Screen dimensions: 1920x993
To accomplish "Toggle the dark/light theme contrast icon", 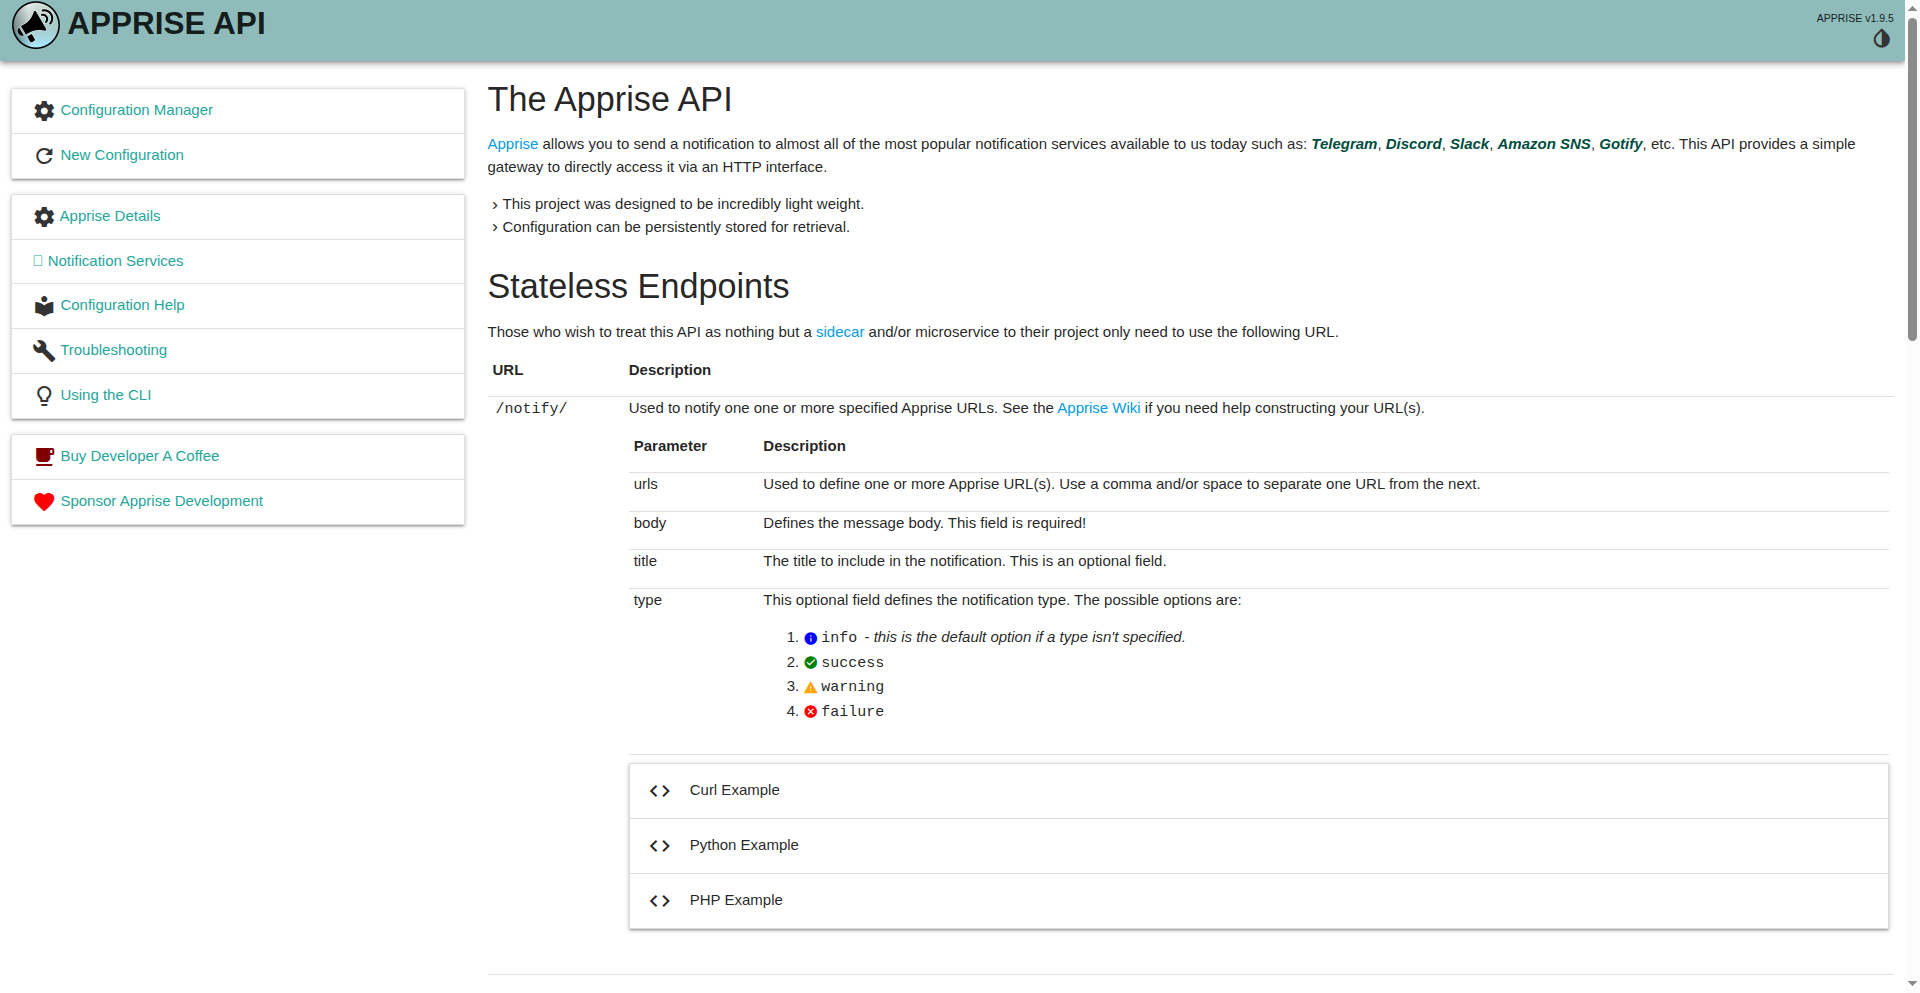I will [1881, 39].
